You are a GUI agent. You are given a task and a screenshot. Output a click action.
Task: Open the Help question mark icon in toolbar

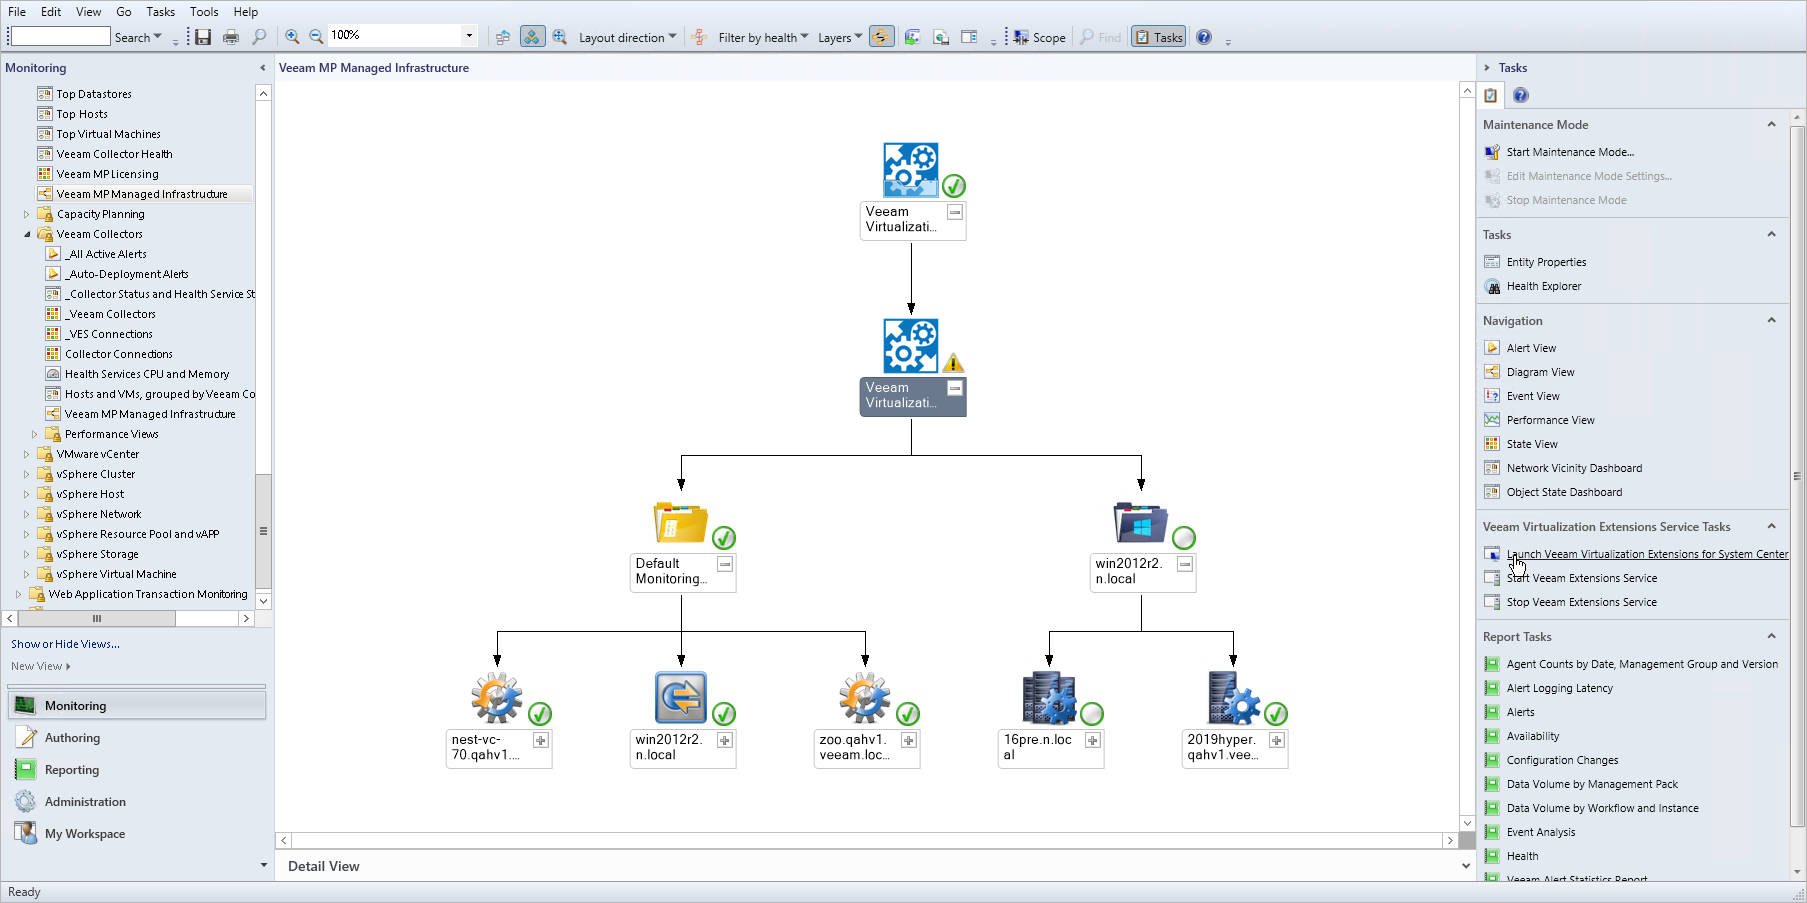pyautogui.click(x=1204, y=37)
